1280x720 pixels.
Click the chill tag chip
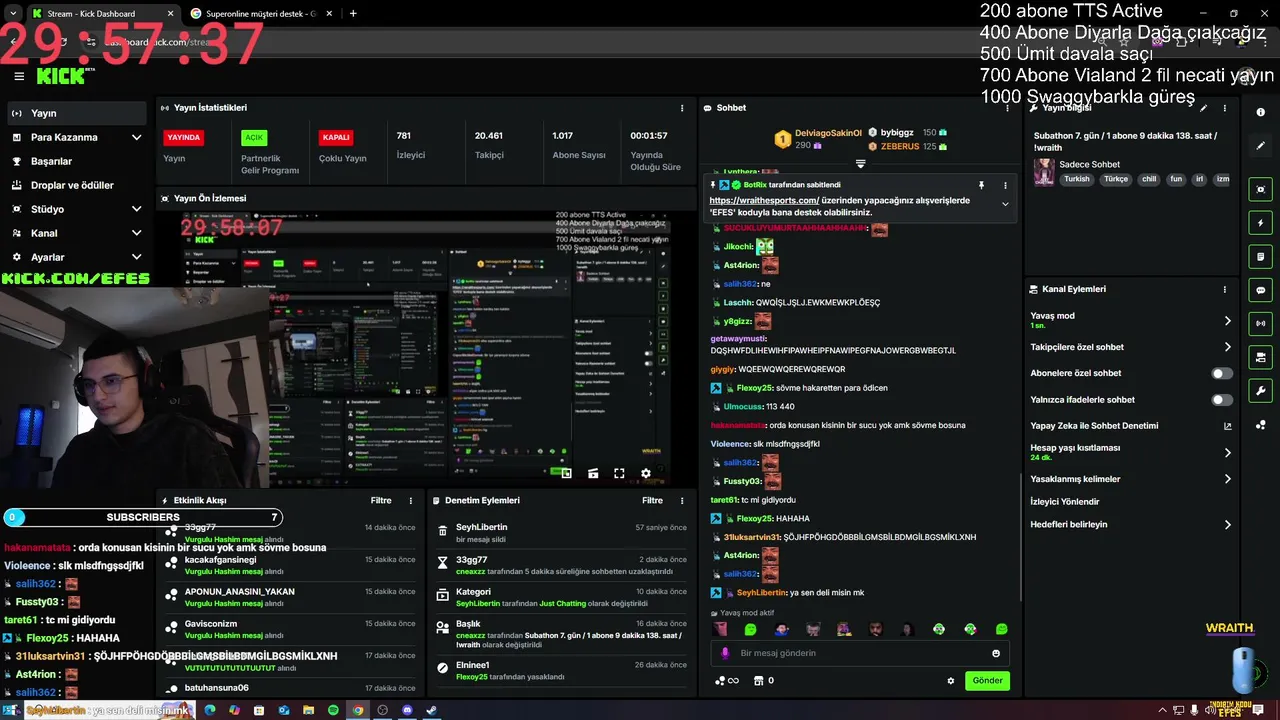tap(1149, 179)
